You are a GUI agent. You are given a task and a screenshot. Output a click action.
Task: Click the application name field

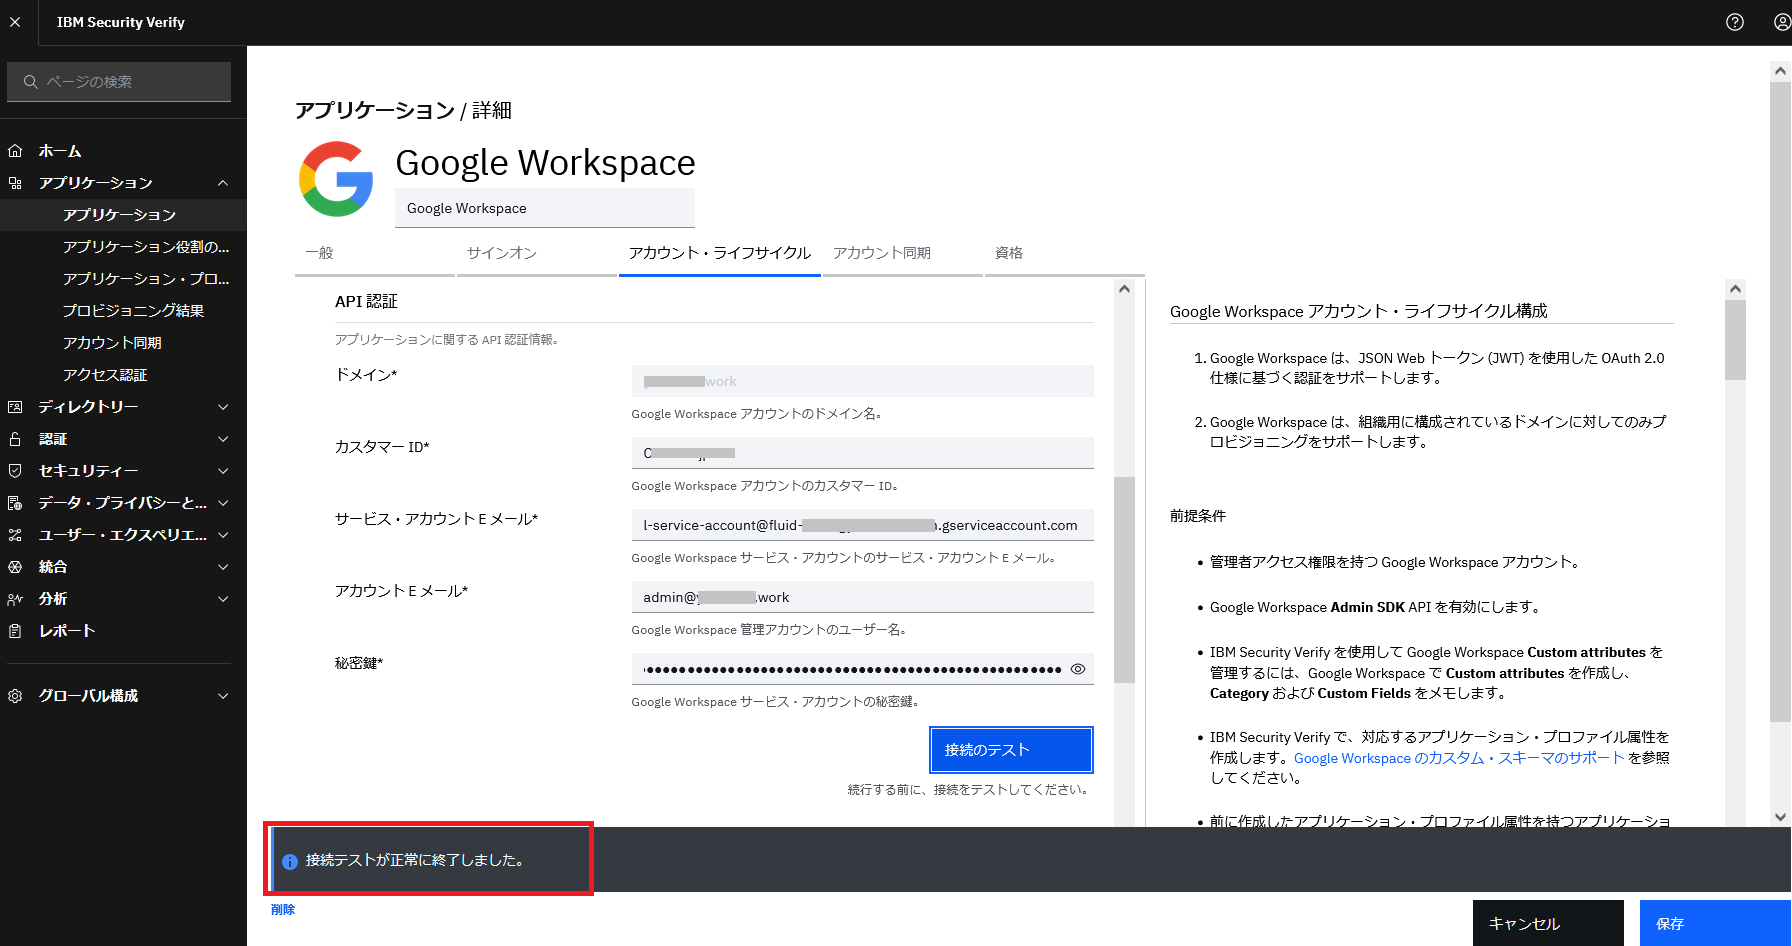[545, 208]
